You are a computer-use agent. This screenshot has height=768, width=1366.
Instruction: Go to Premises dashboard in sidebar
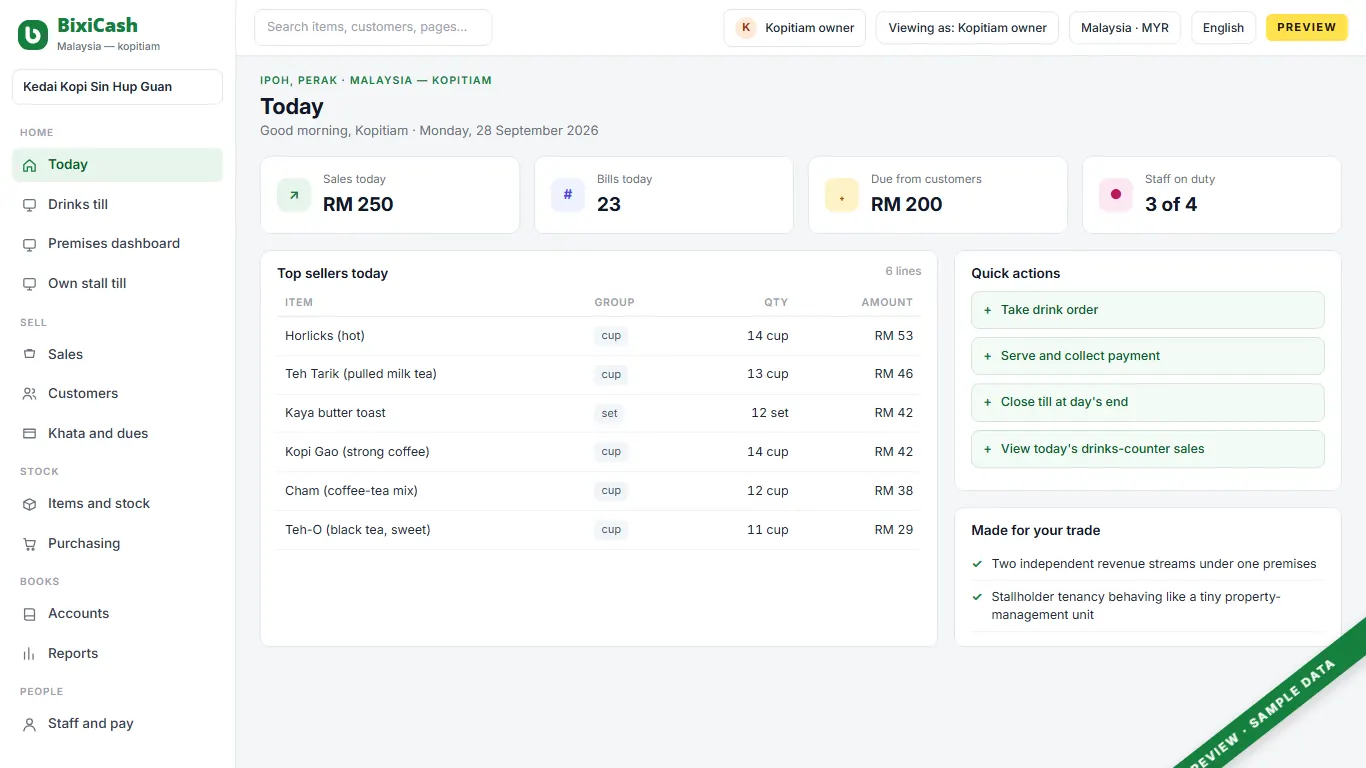tap(117, 244)
